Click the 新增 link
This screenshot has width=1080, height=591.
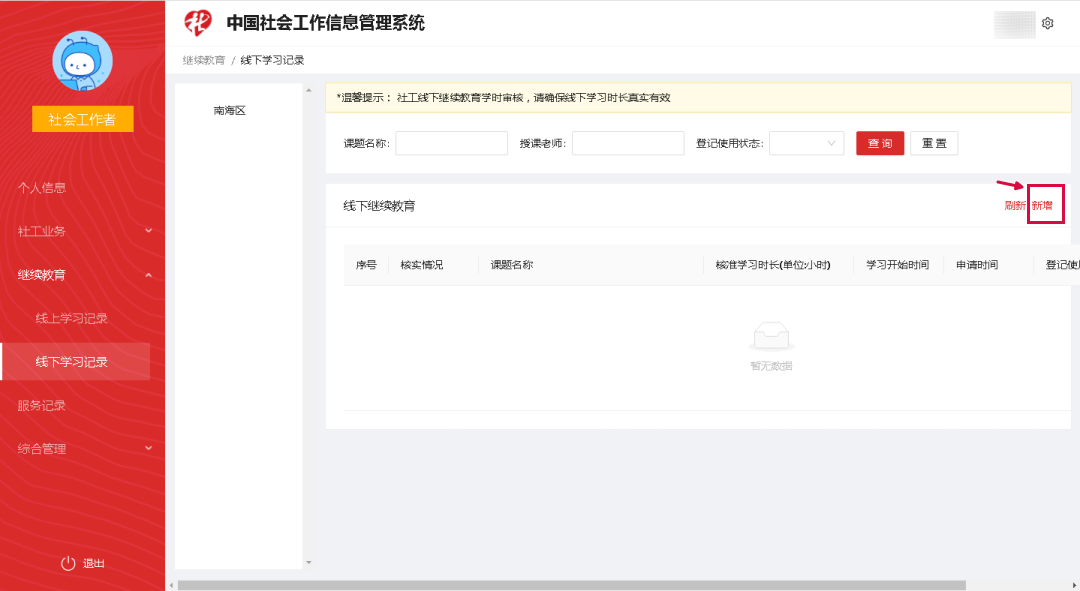click(1042, 205)
